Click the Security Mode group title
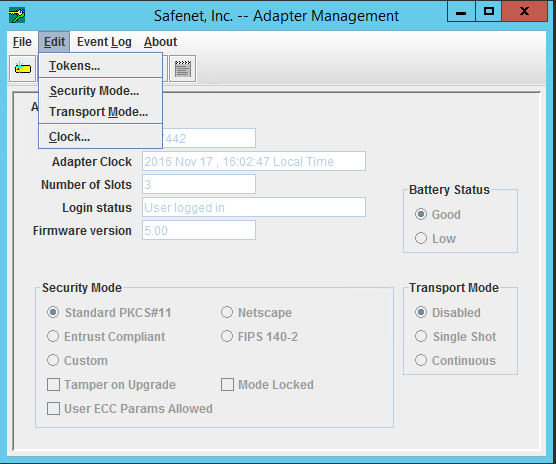Screen dimensions: 556x464 tap(82, 287)
